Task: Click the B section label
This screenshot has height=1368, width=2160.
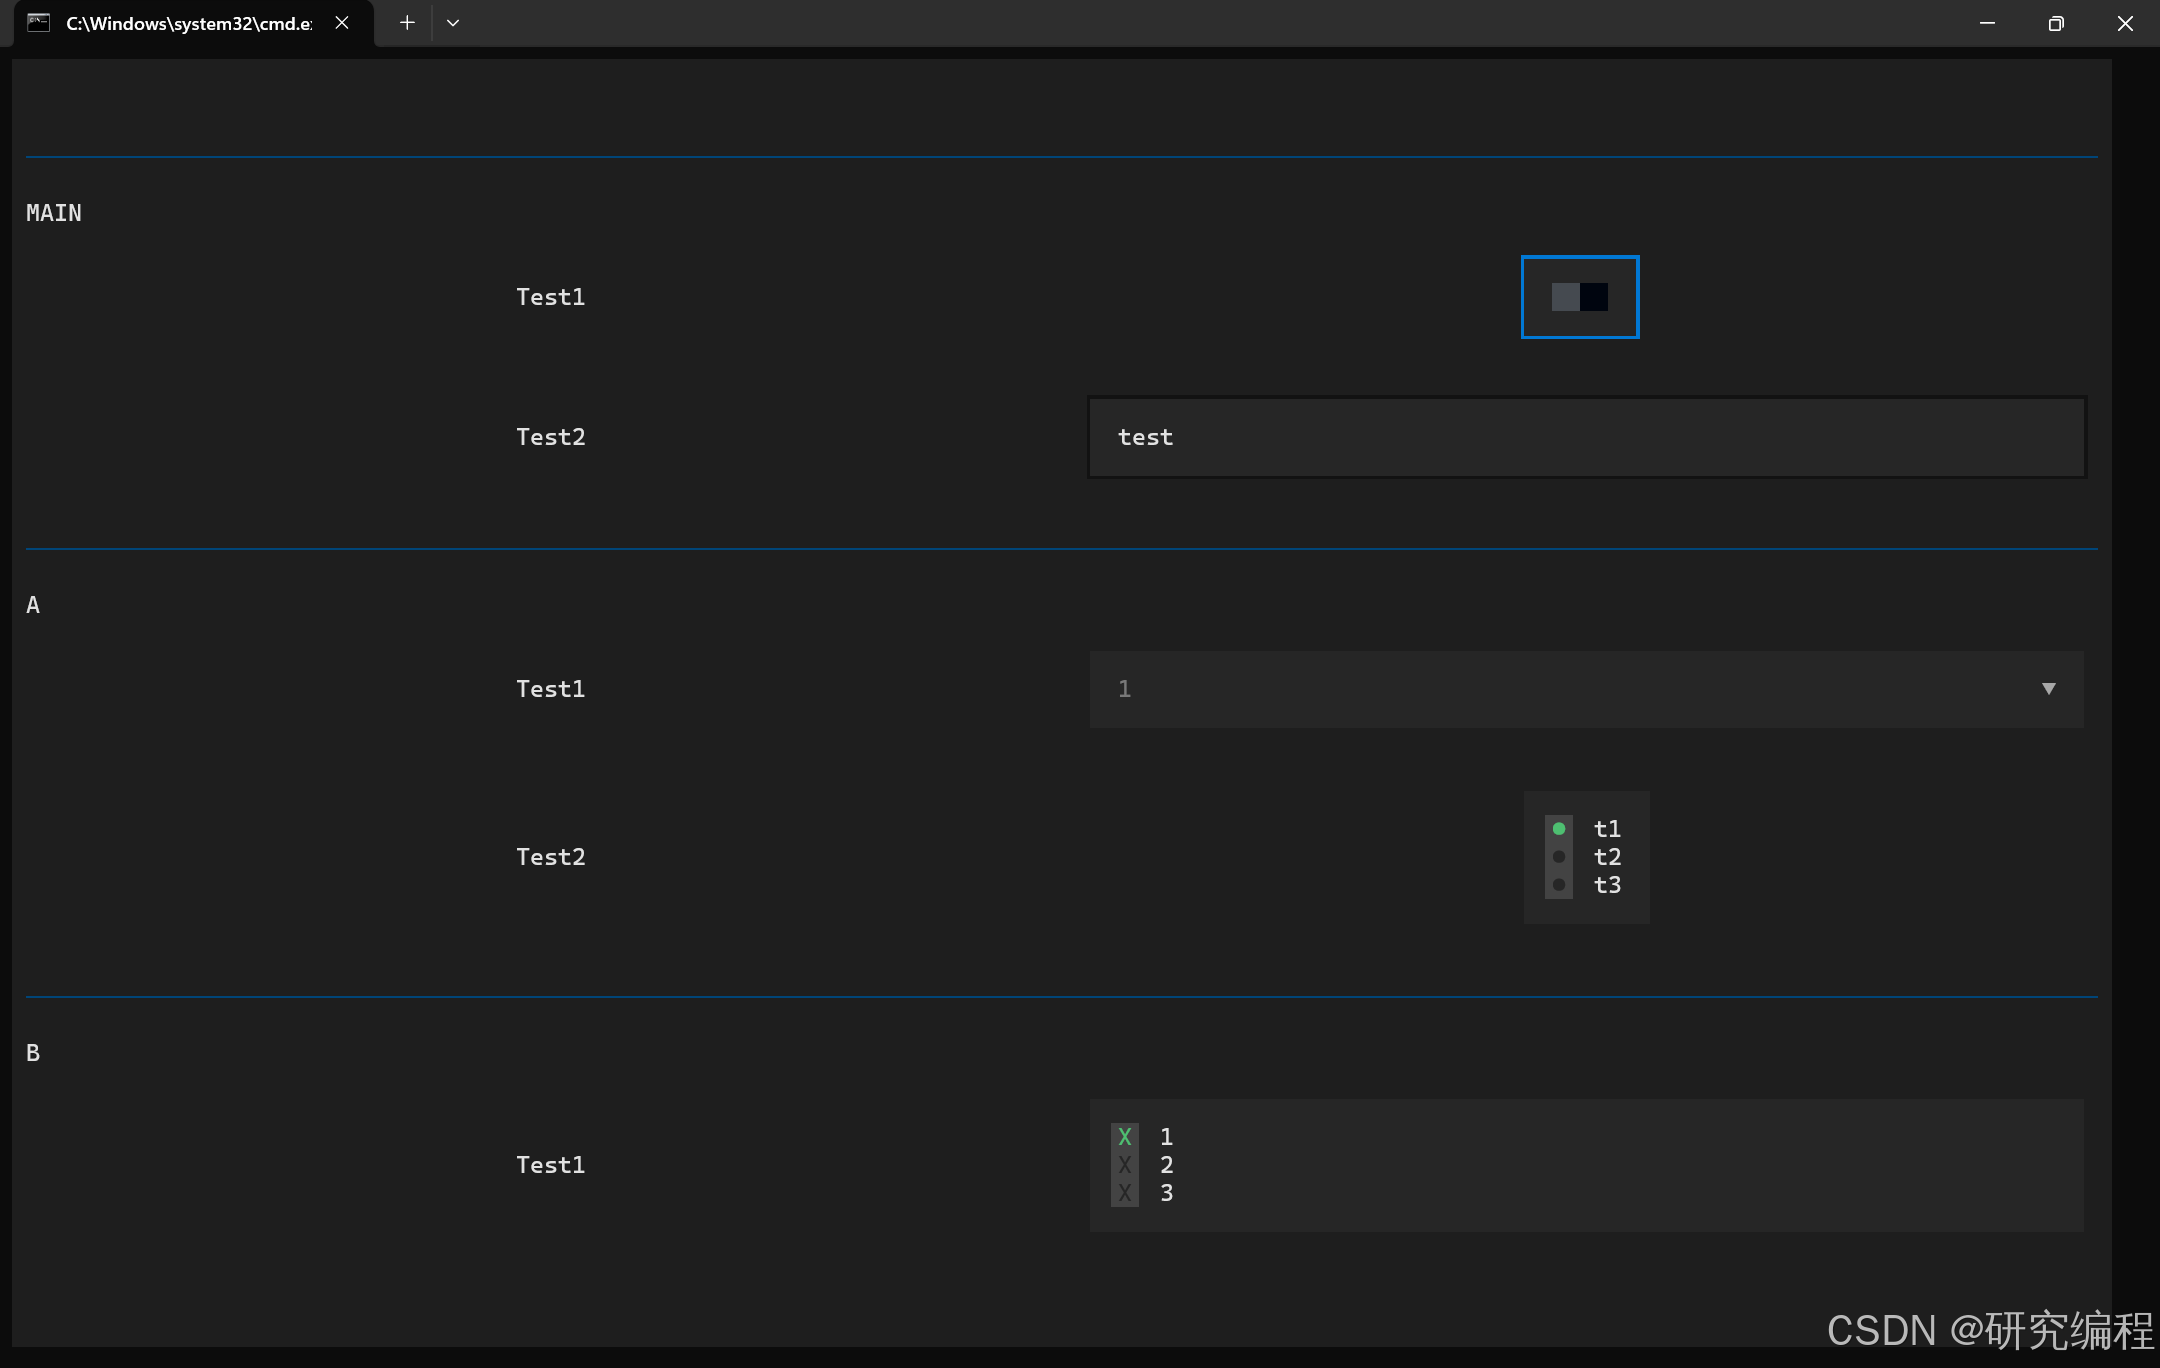Action: coord(33,1053)
